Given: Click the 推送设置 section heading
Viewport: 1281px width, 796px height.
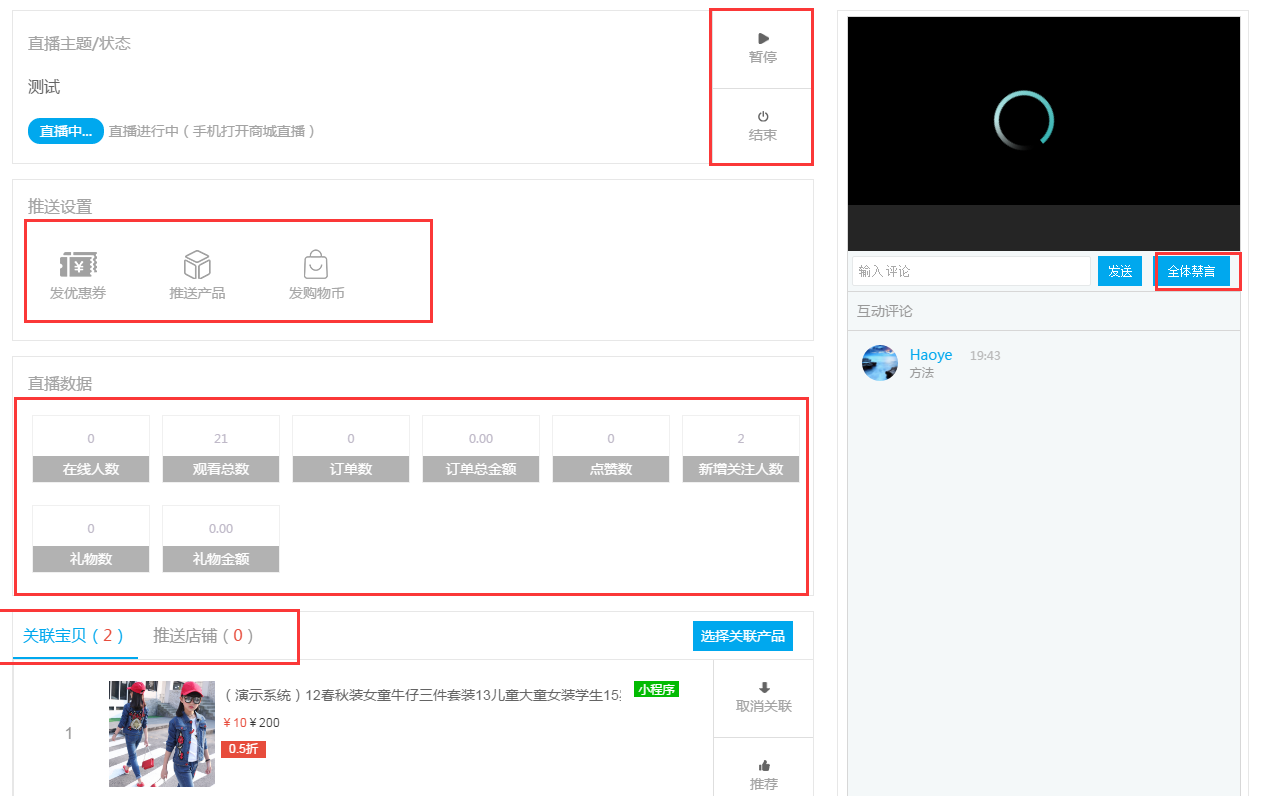Looking at the screenshot, I should (60, 207).
